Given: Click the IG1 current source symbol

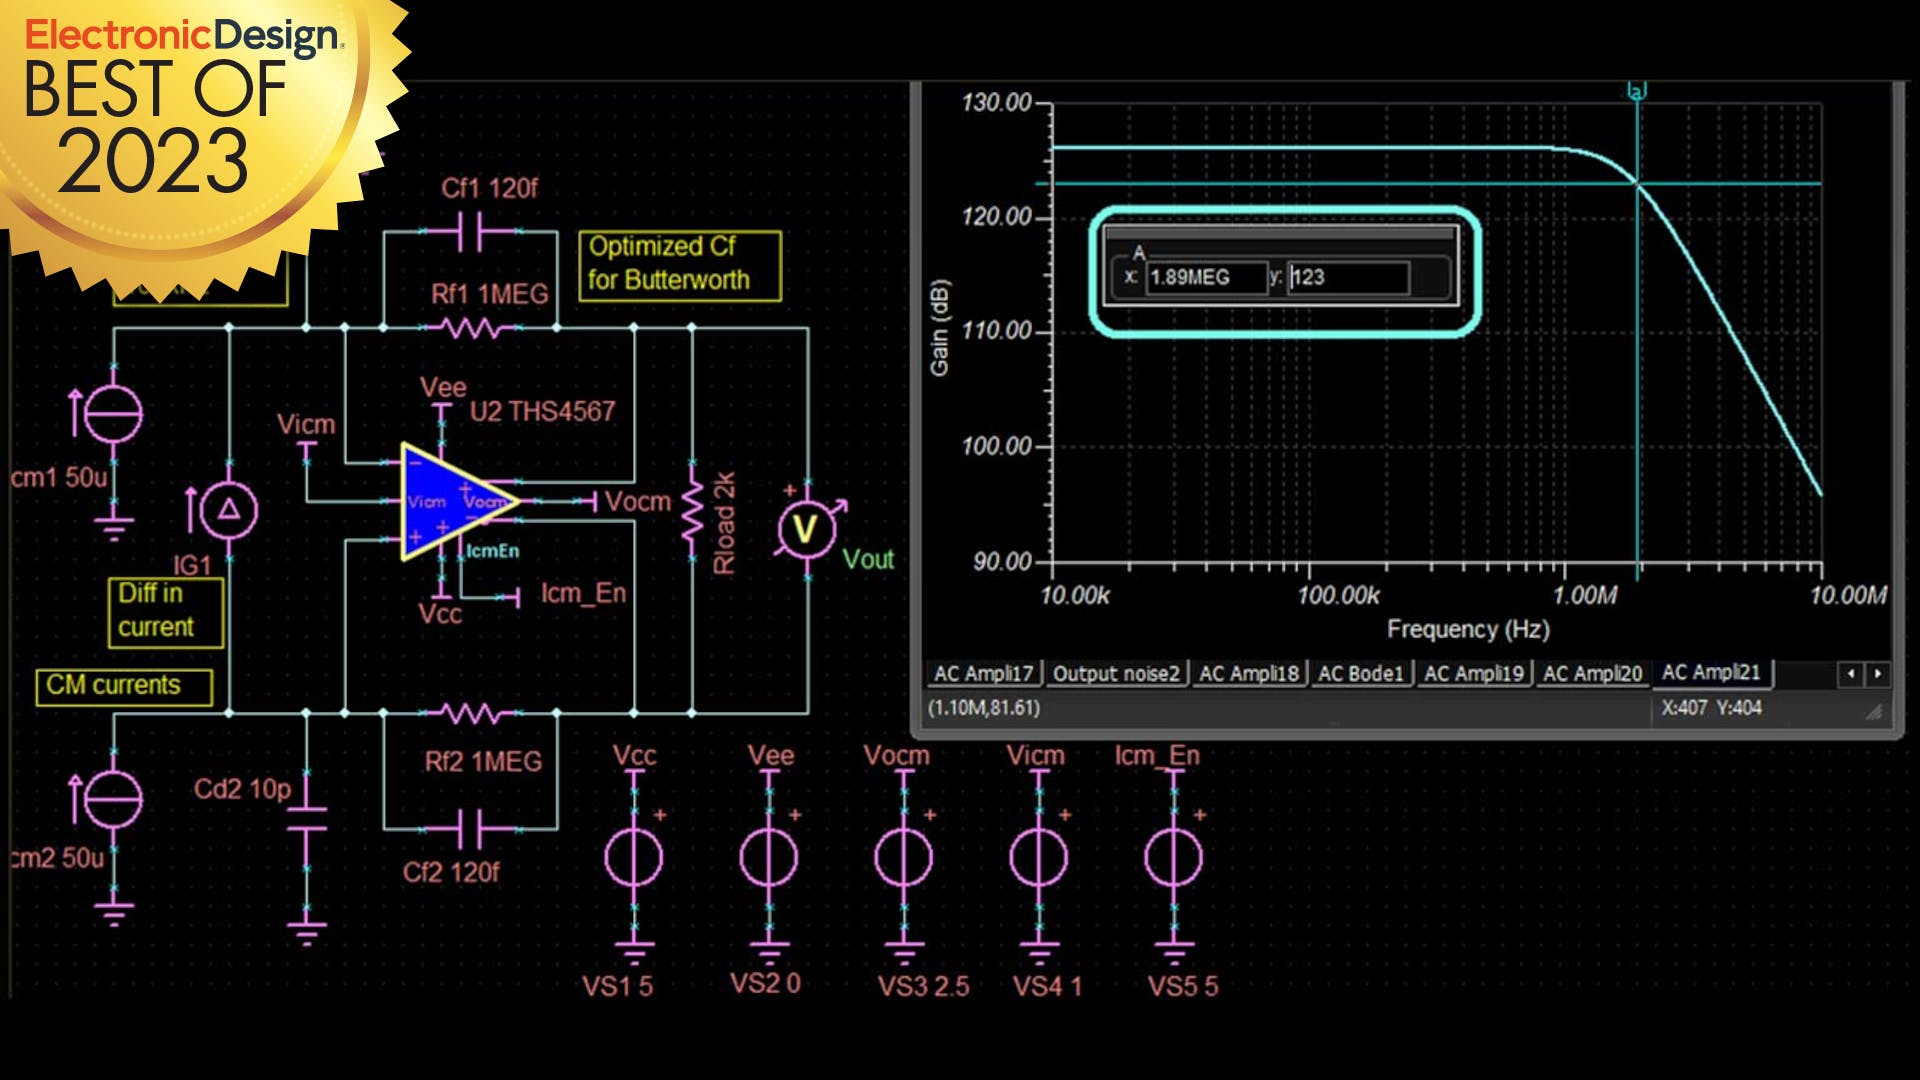Looking at the screenshot, I should point(229,511).
